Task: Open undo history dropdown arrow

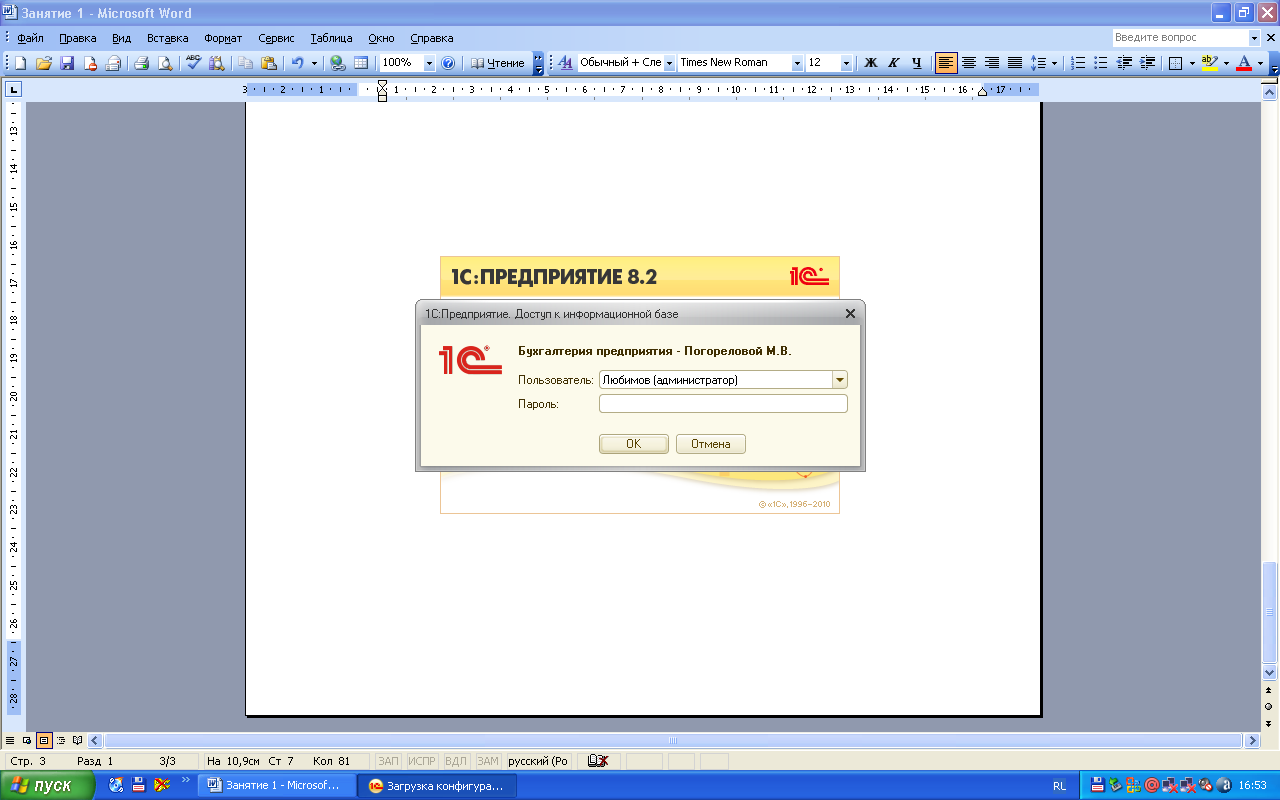Action: [313, 63]
